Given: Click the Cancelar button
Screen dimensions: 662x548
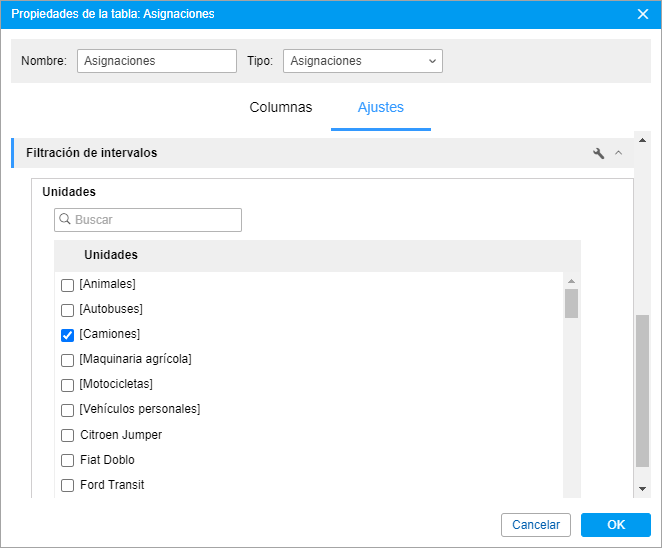Looking at the screenshot, I should [x=536, y=525].
